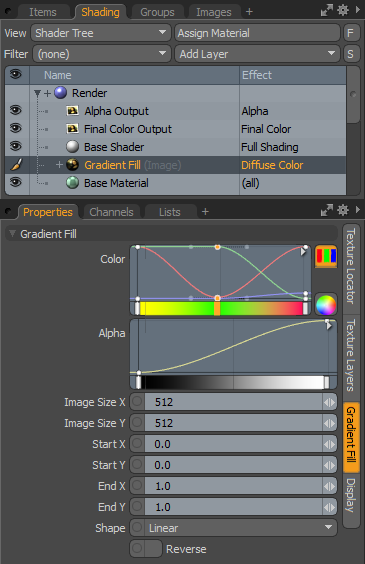Screen dimensions: 365x564
Task: Open the View Shader Tree dropdown
Action: point(101,33)
